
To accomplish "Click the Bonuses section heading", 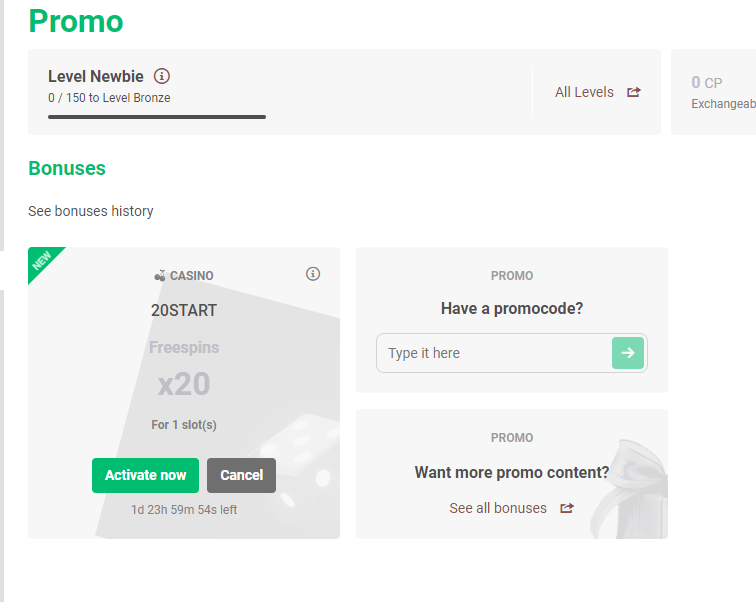I will 67,168.
